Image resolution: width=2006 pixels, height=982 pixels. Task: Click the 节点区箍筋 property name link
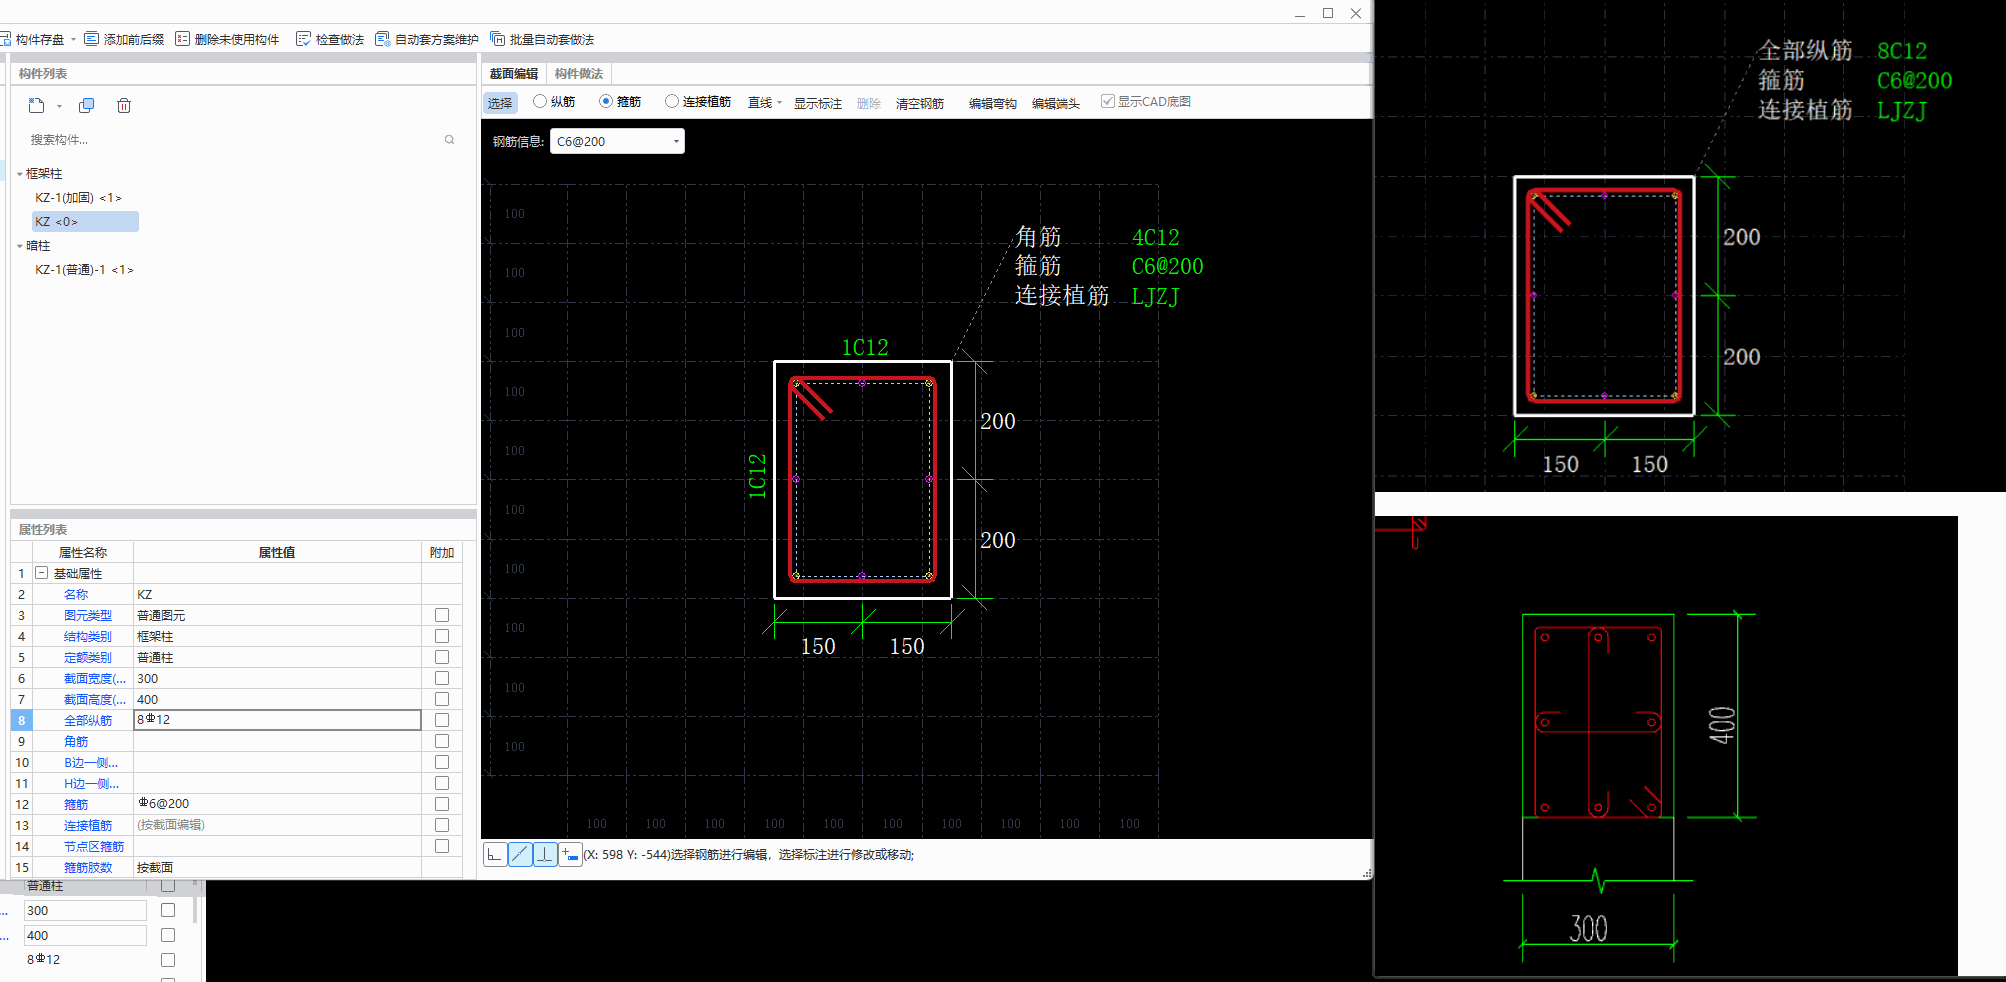coord(94,846)
